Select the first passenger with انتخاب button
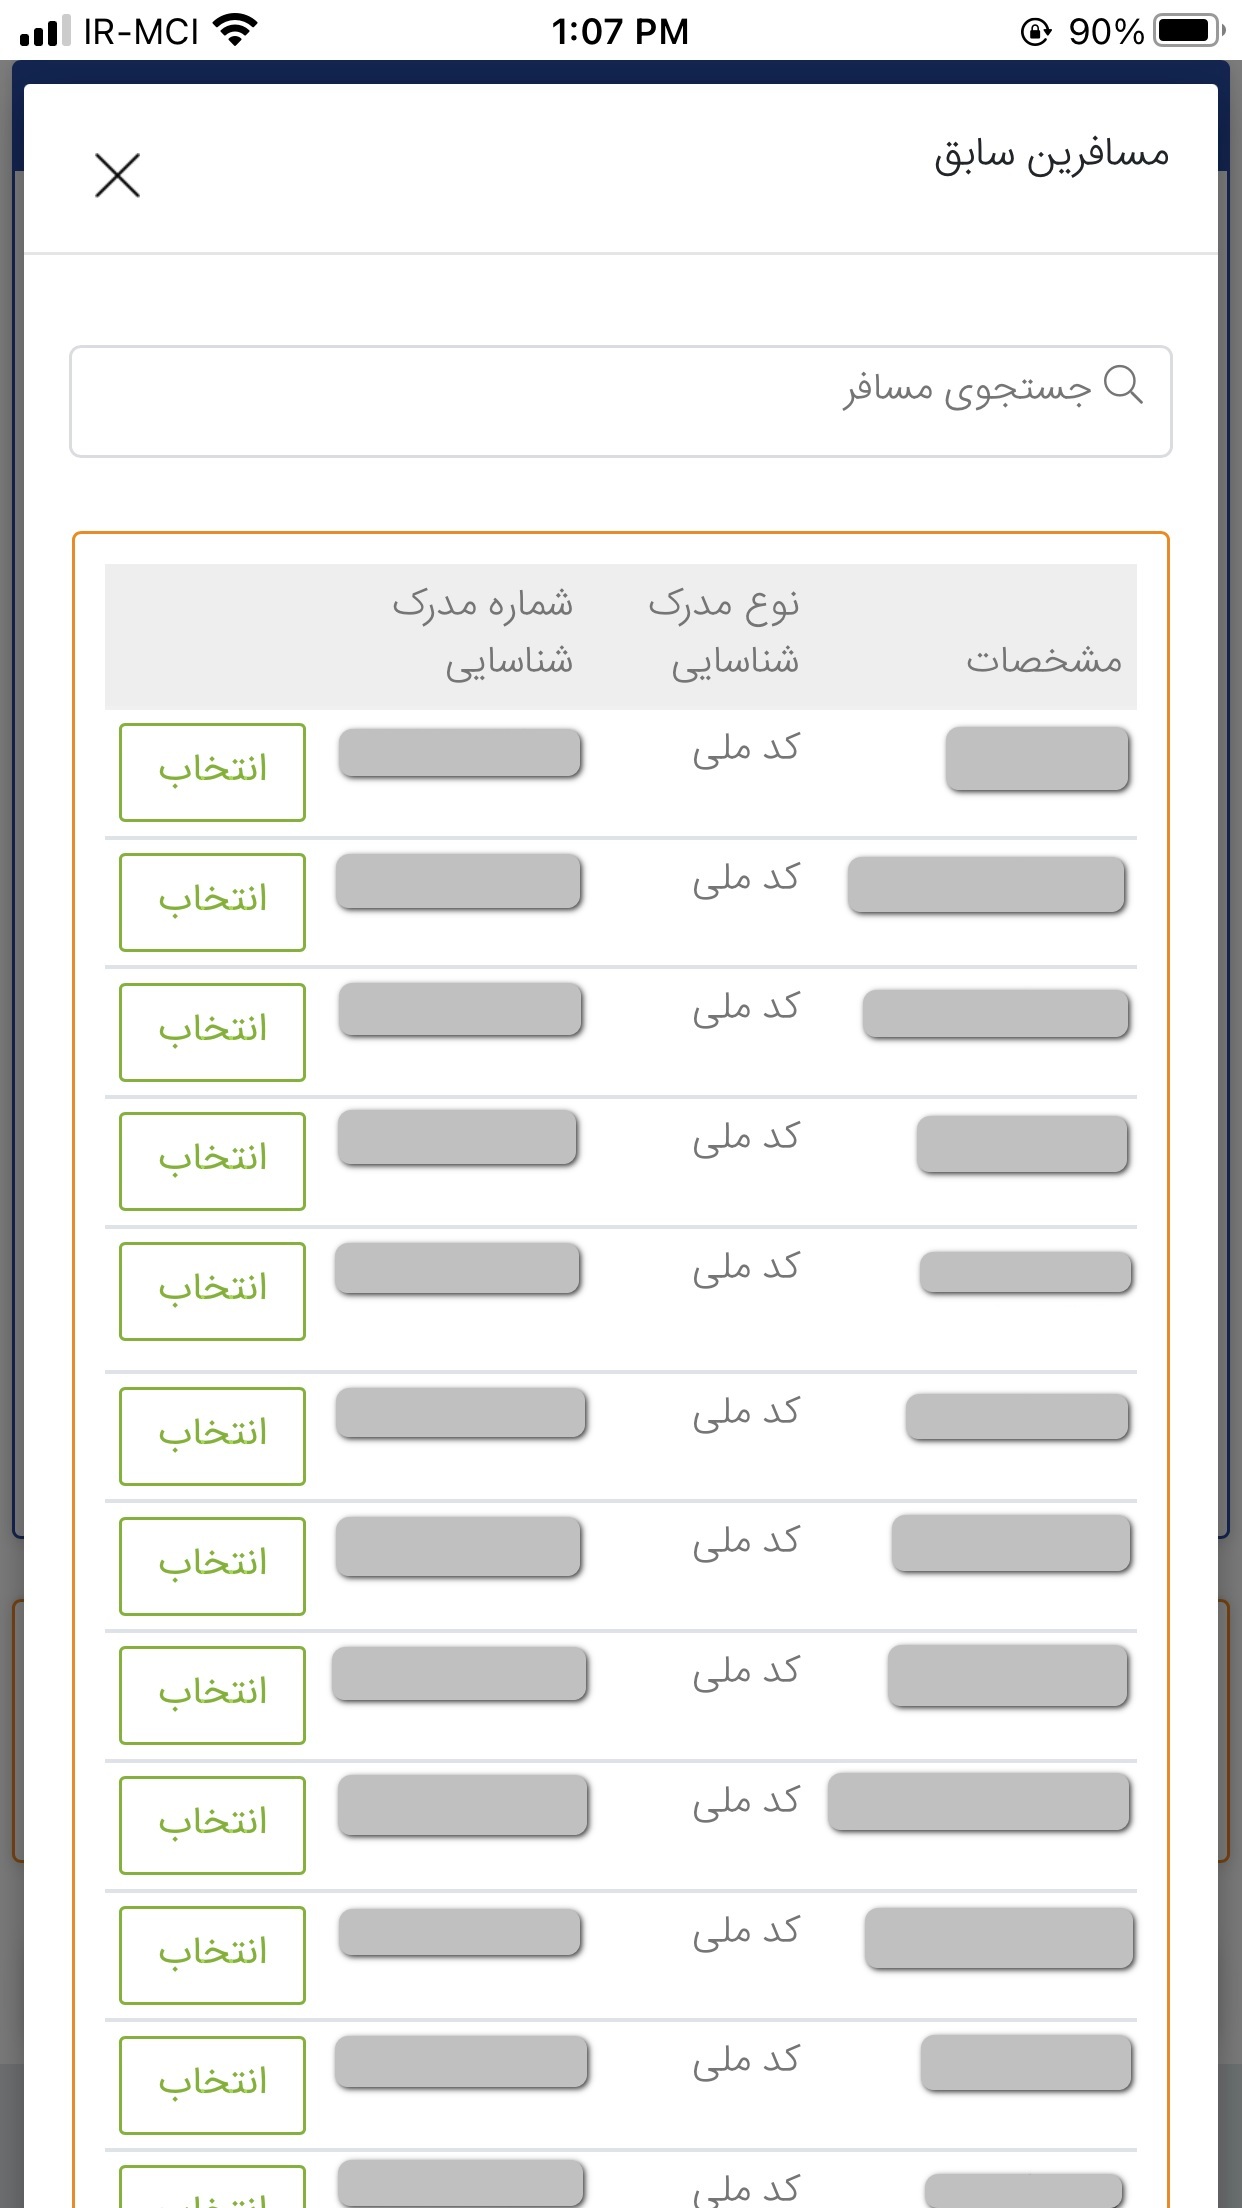1242x2208 pixels. click(x=212, y=772)
